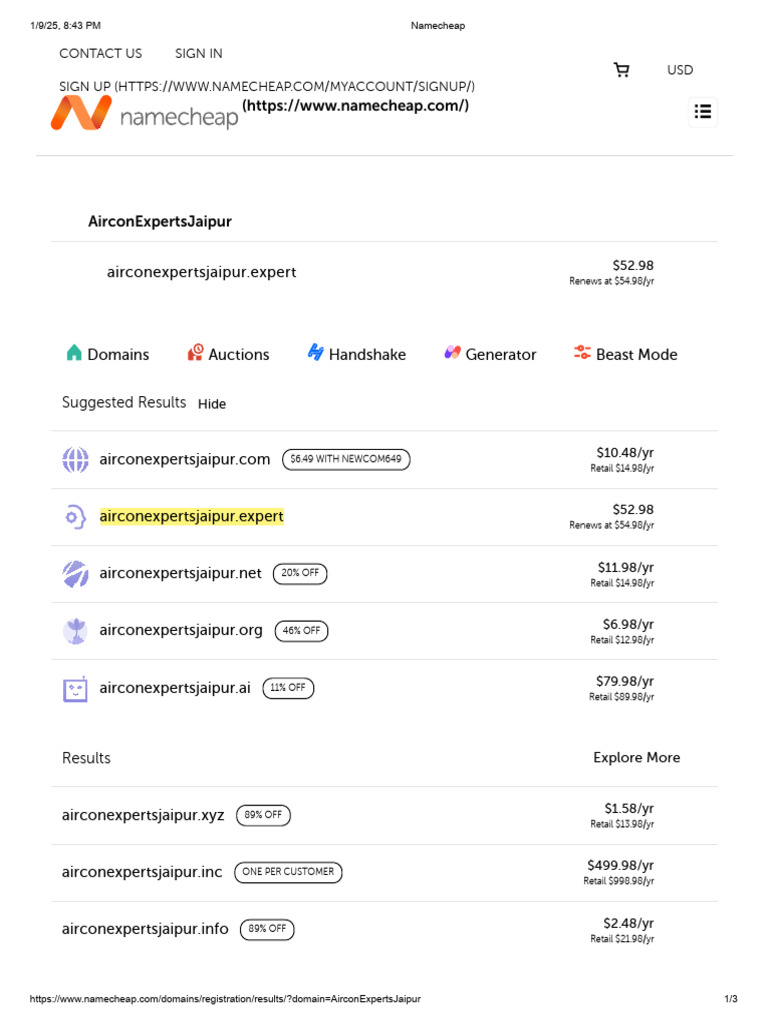
Task: Open the Handshake tab
Action: (x=357, y=354)
